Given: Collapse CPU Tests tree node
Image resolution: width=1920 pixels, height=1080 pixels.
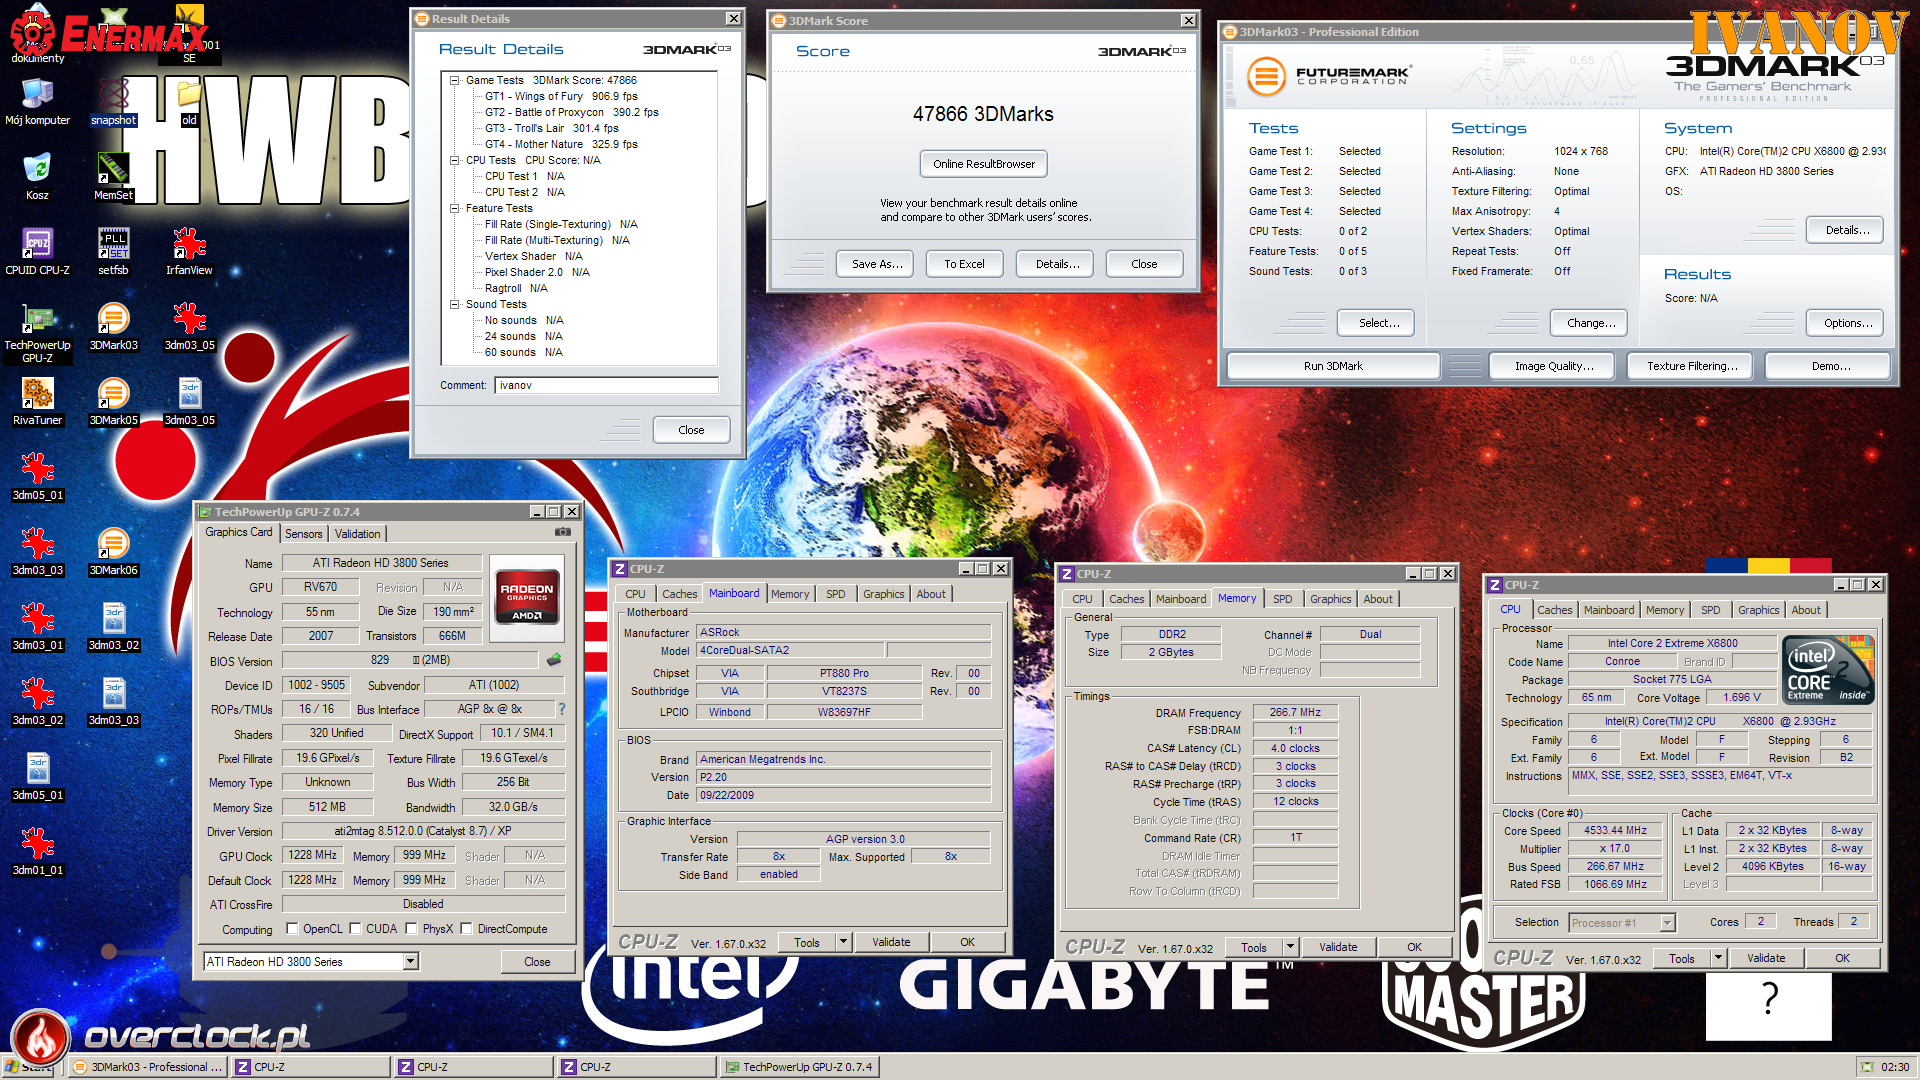Looking at the screenshot, I should tap(454, 160).
